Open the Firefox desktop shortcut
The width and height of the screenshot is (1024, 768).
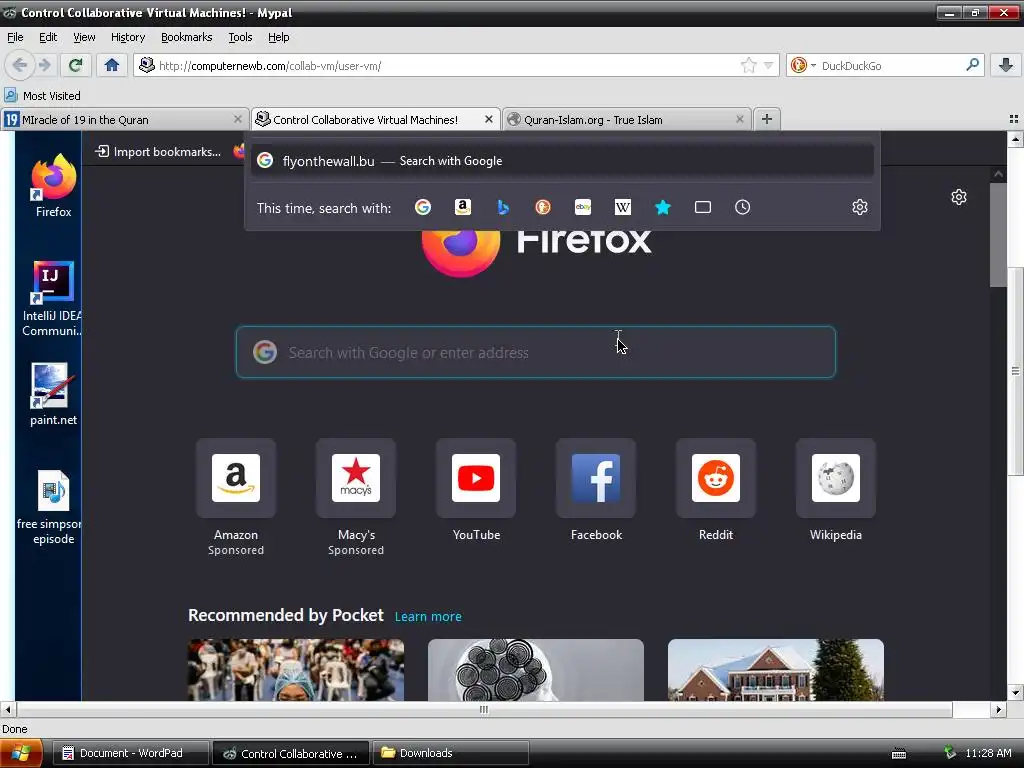[54, 186]
